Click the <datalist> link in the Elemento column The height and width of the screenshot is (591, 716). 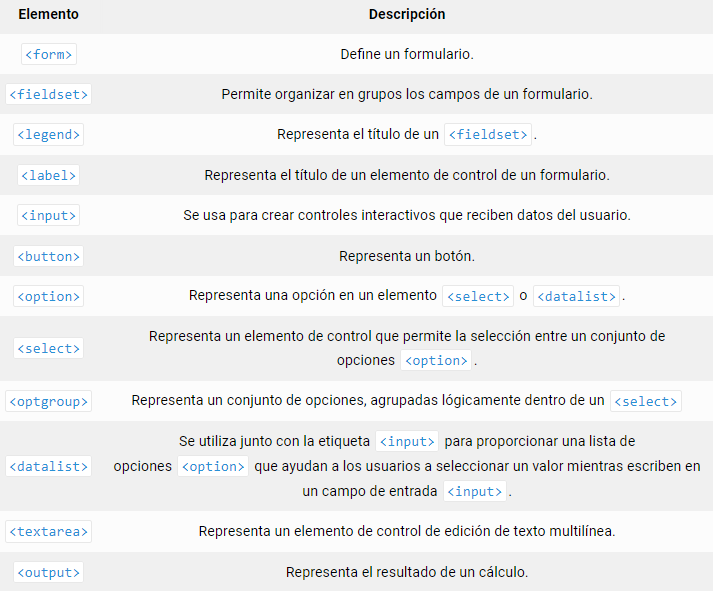tap(48, 466)
